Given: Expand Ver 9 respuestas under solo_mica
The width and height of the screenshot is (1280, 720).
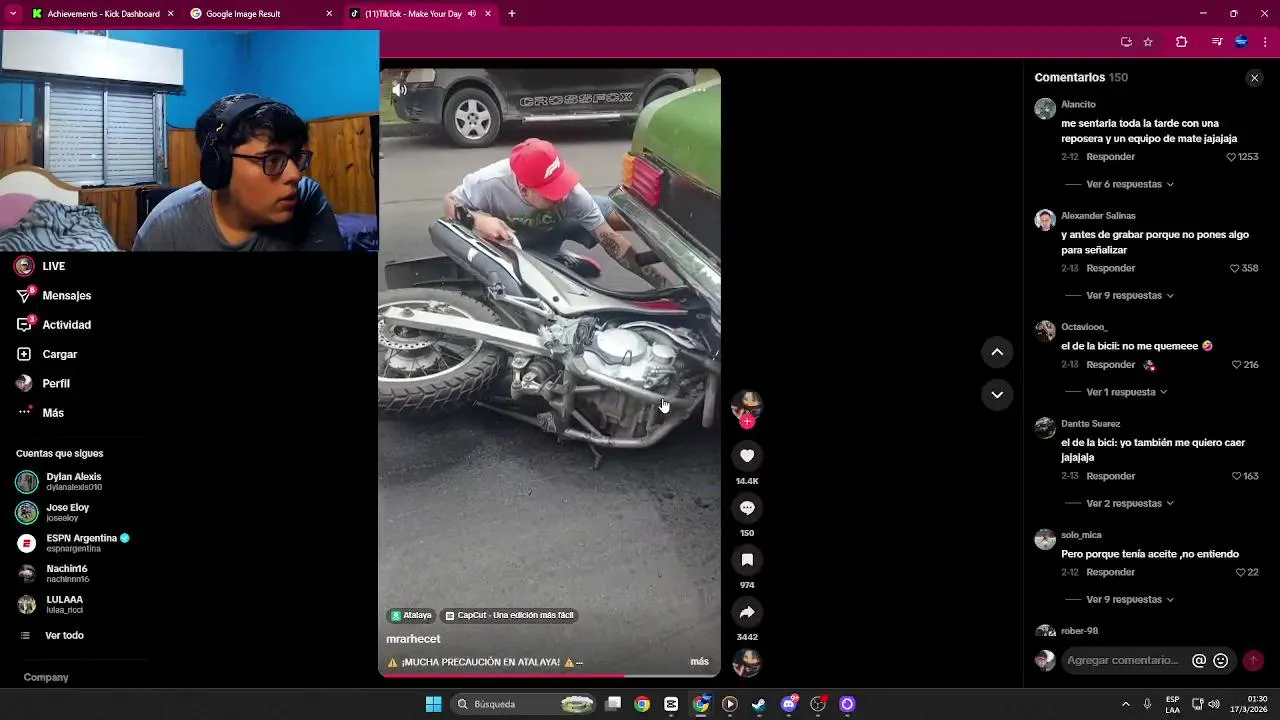Looking at the screenshot, I should 1130,600.
